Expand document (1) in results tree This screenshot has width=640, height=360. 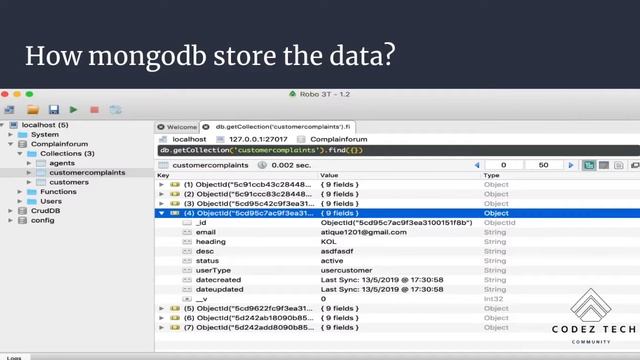coord(162,184)
